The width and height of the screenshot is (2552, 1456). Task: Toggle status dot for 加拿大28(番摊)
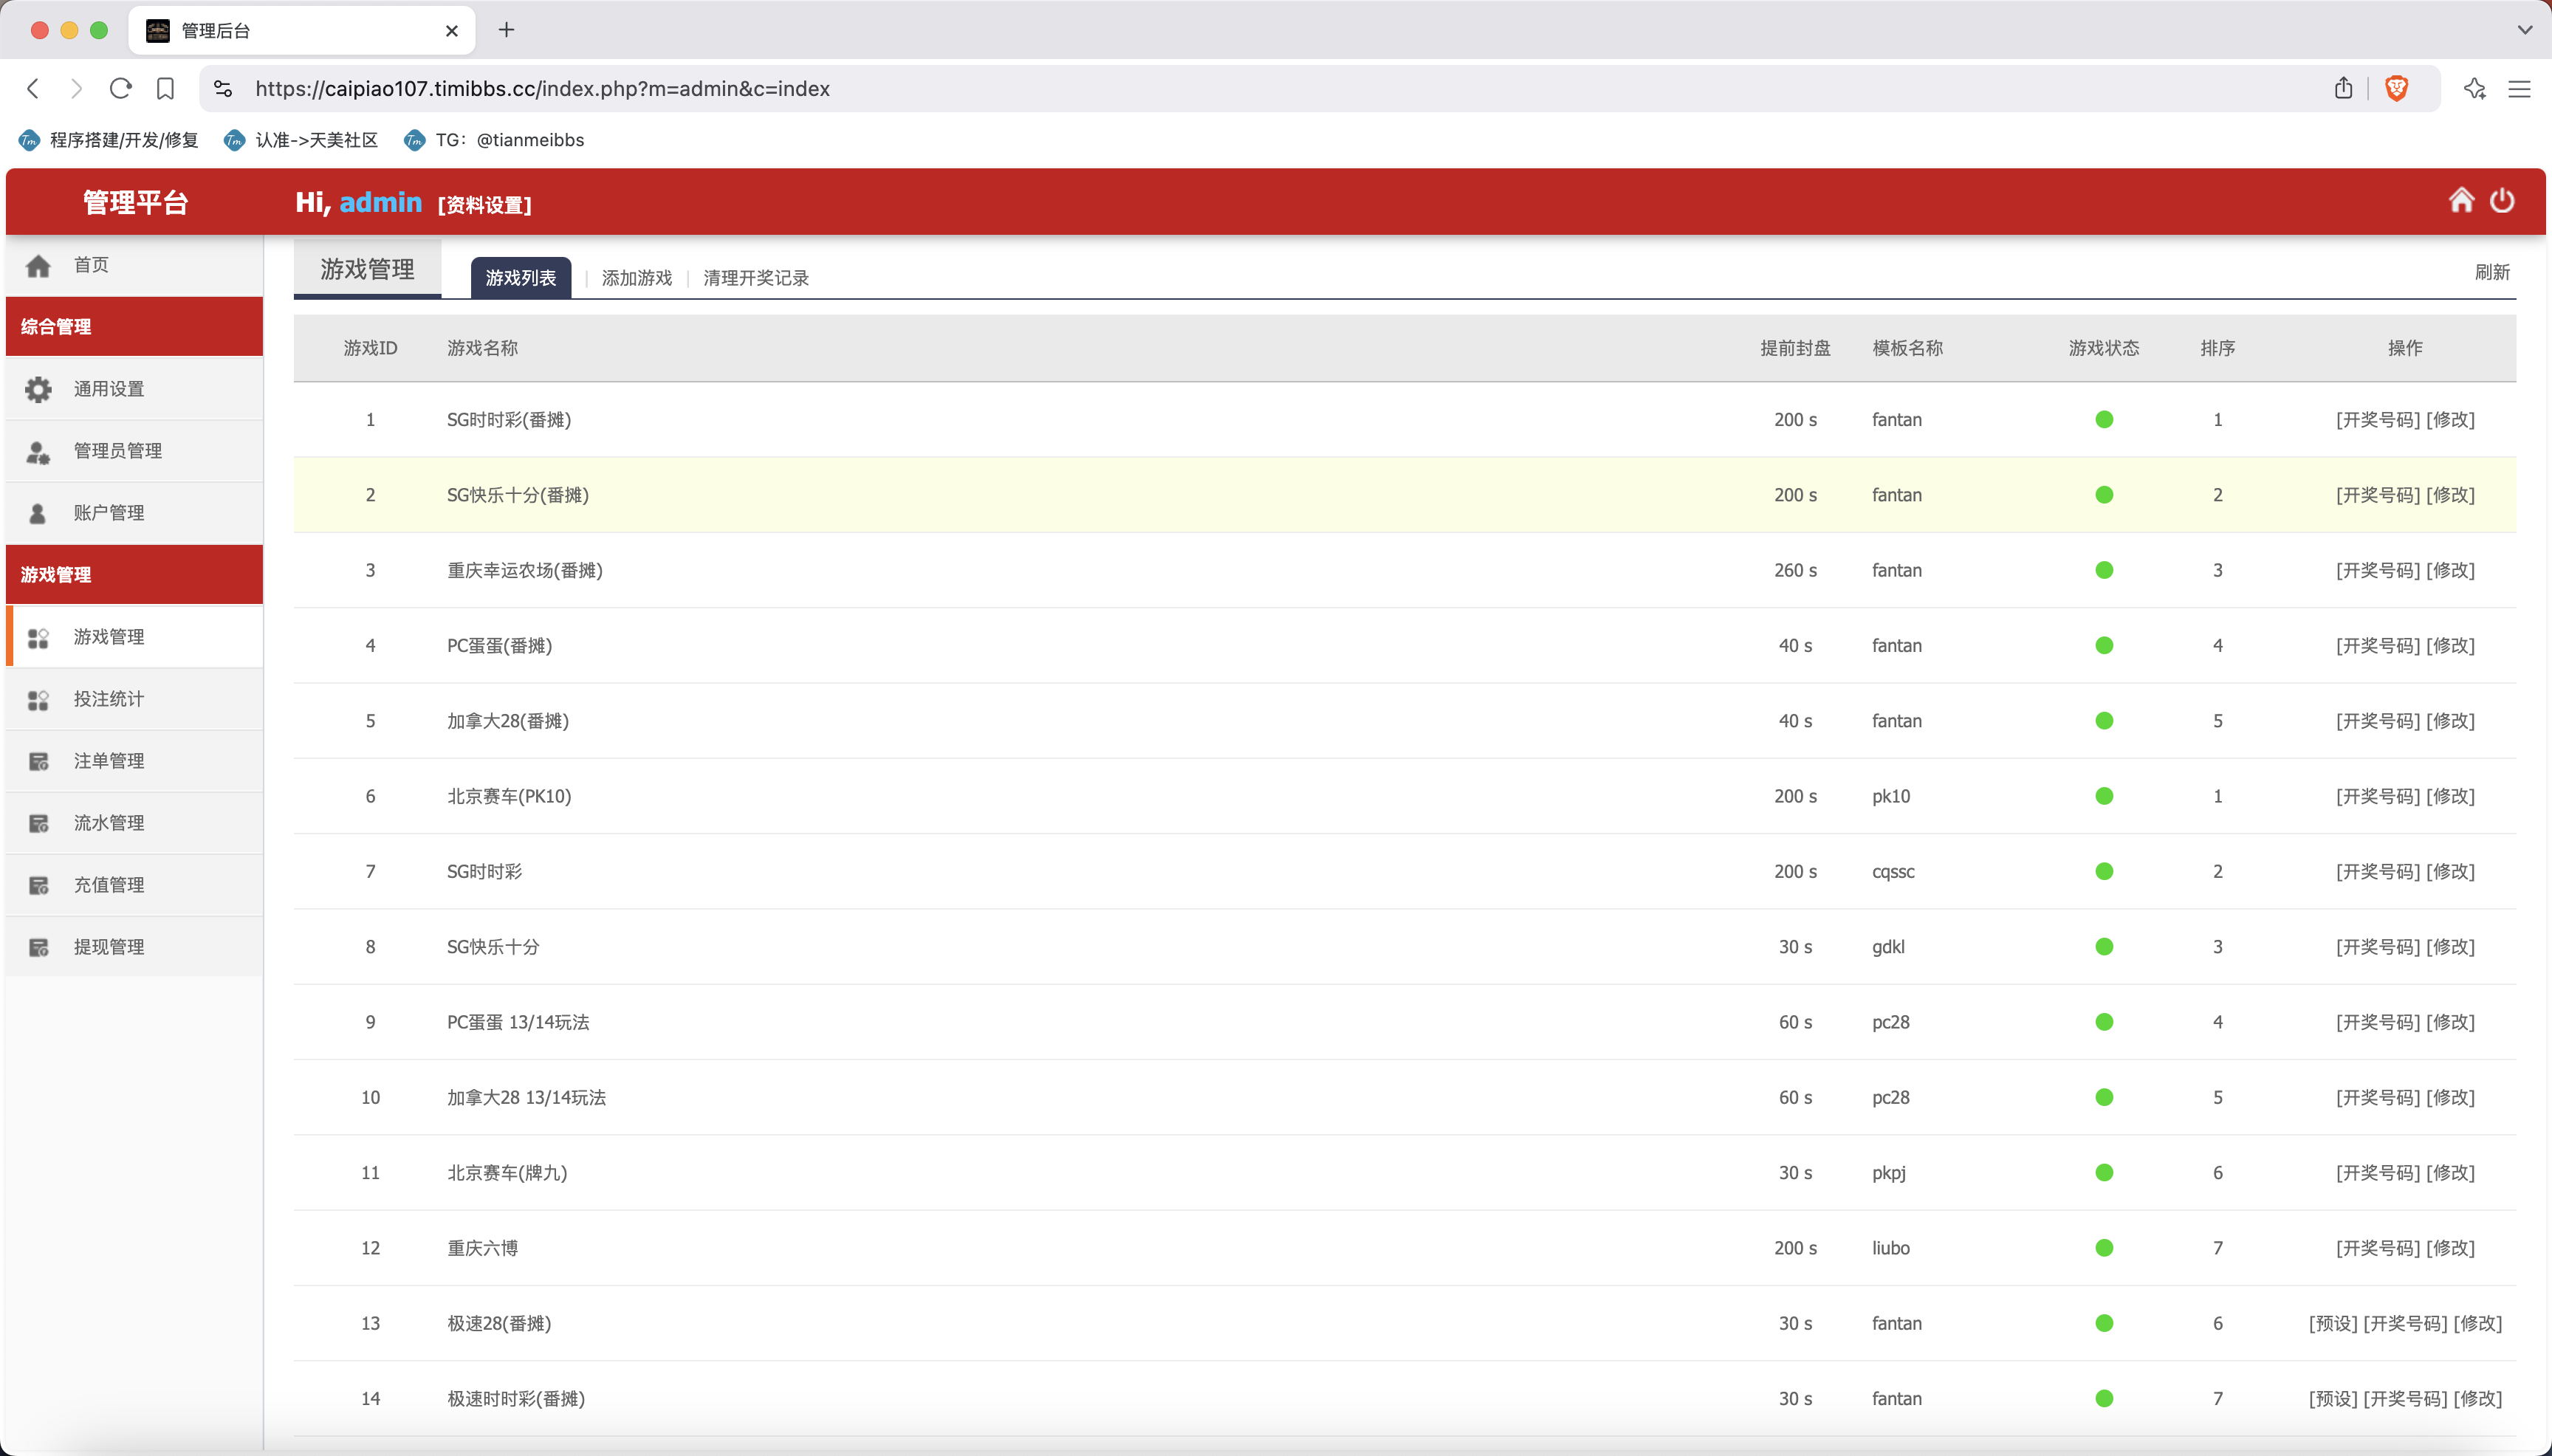[x=2104, y=721]
